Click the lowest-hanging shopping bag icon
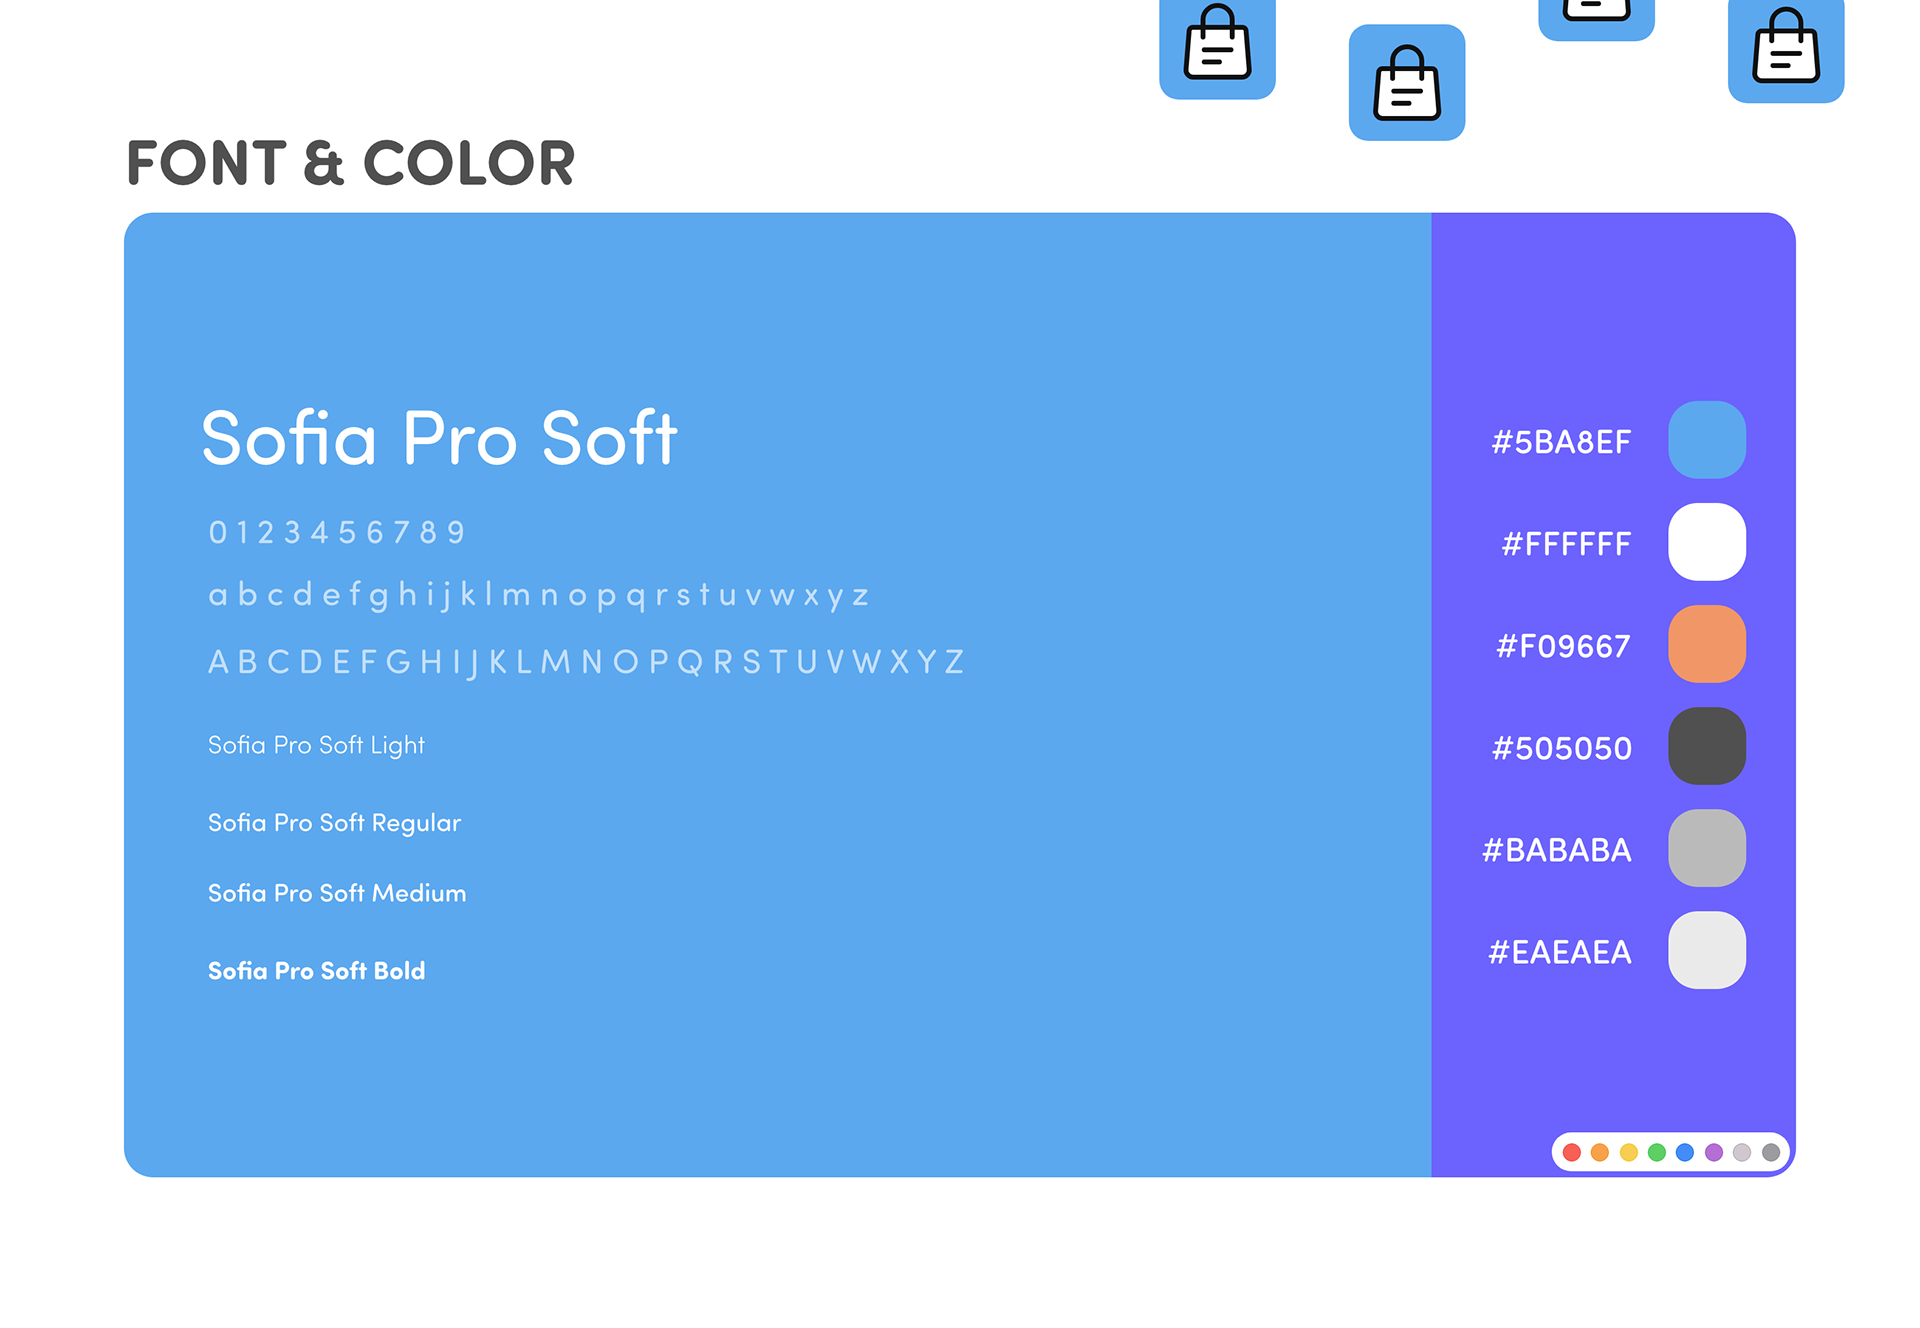Viewport: 1920px width, 1328px height. tap(1407, 82)
